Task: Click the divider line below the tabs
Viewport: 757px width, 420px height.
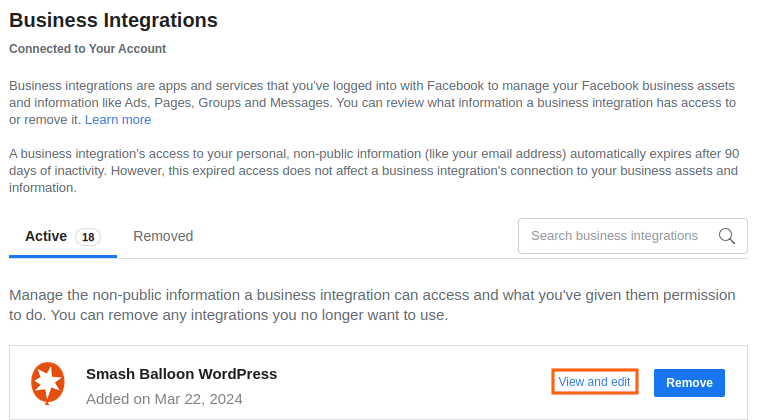Action: tap(430, 258)
